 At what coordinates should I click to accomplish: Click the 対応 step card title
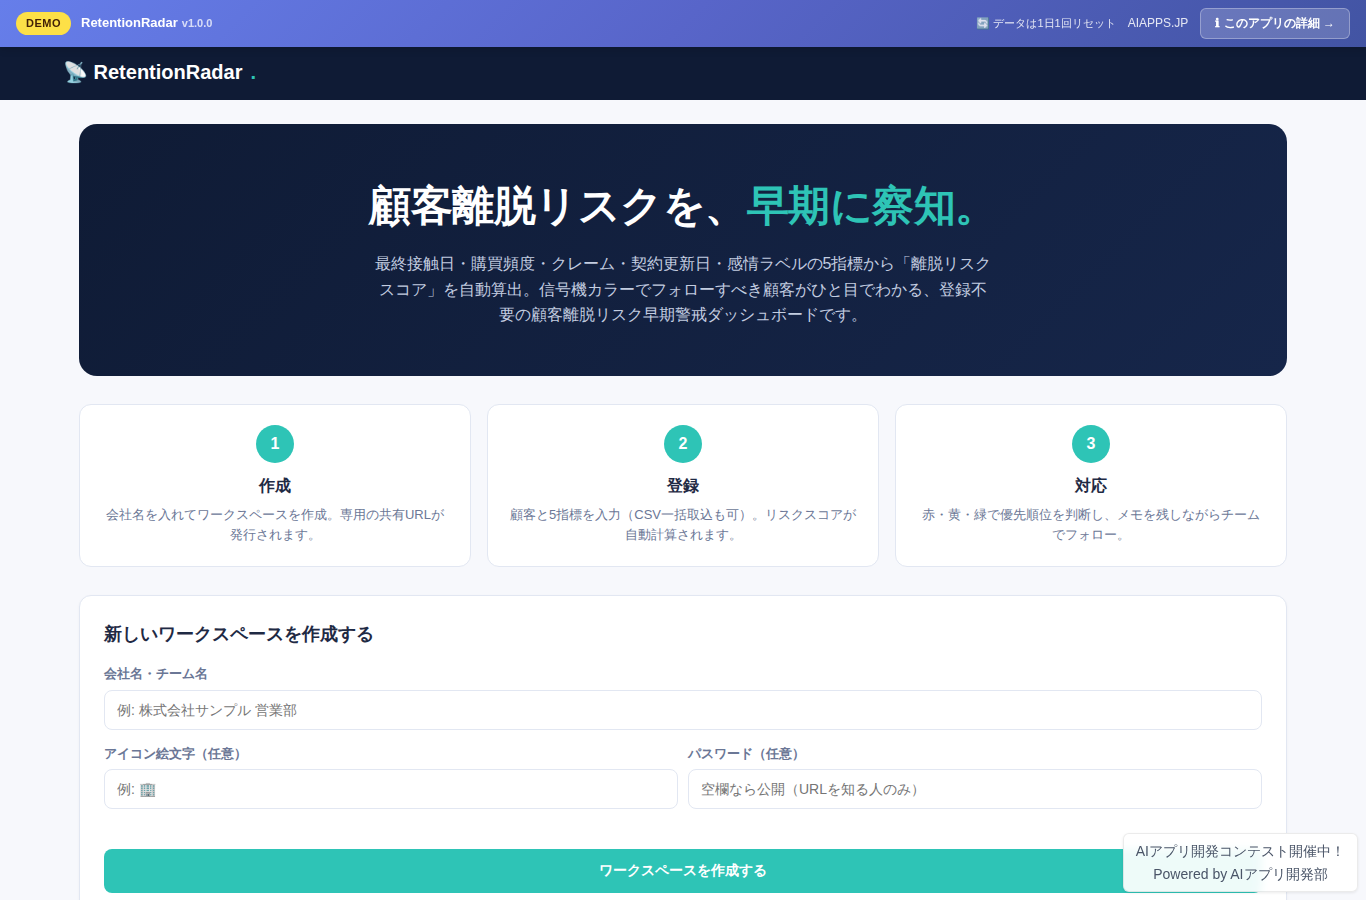[1091, 486]
